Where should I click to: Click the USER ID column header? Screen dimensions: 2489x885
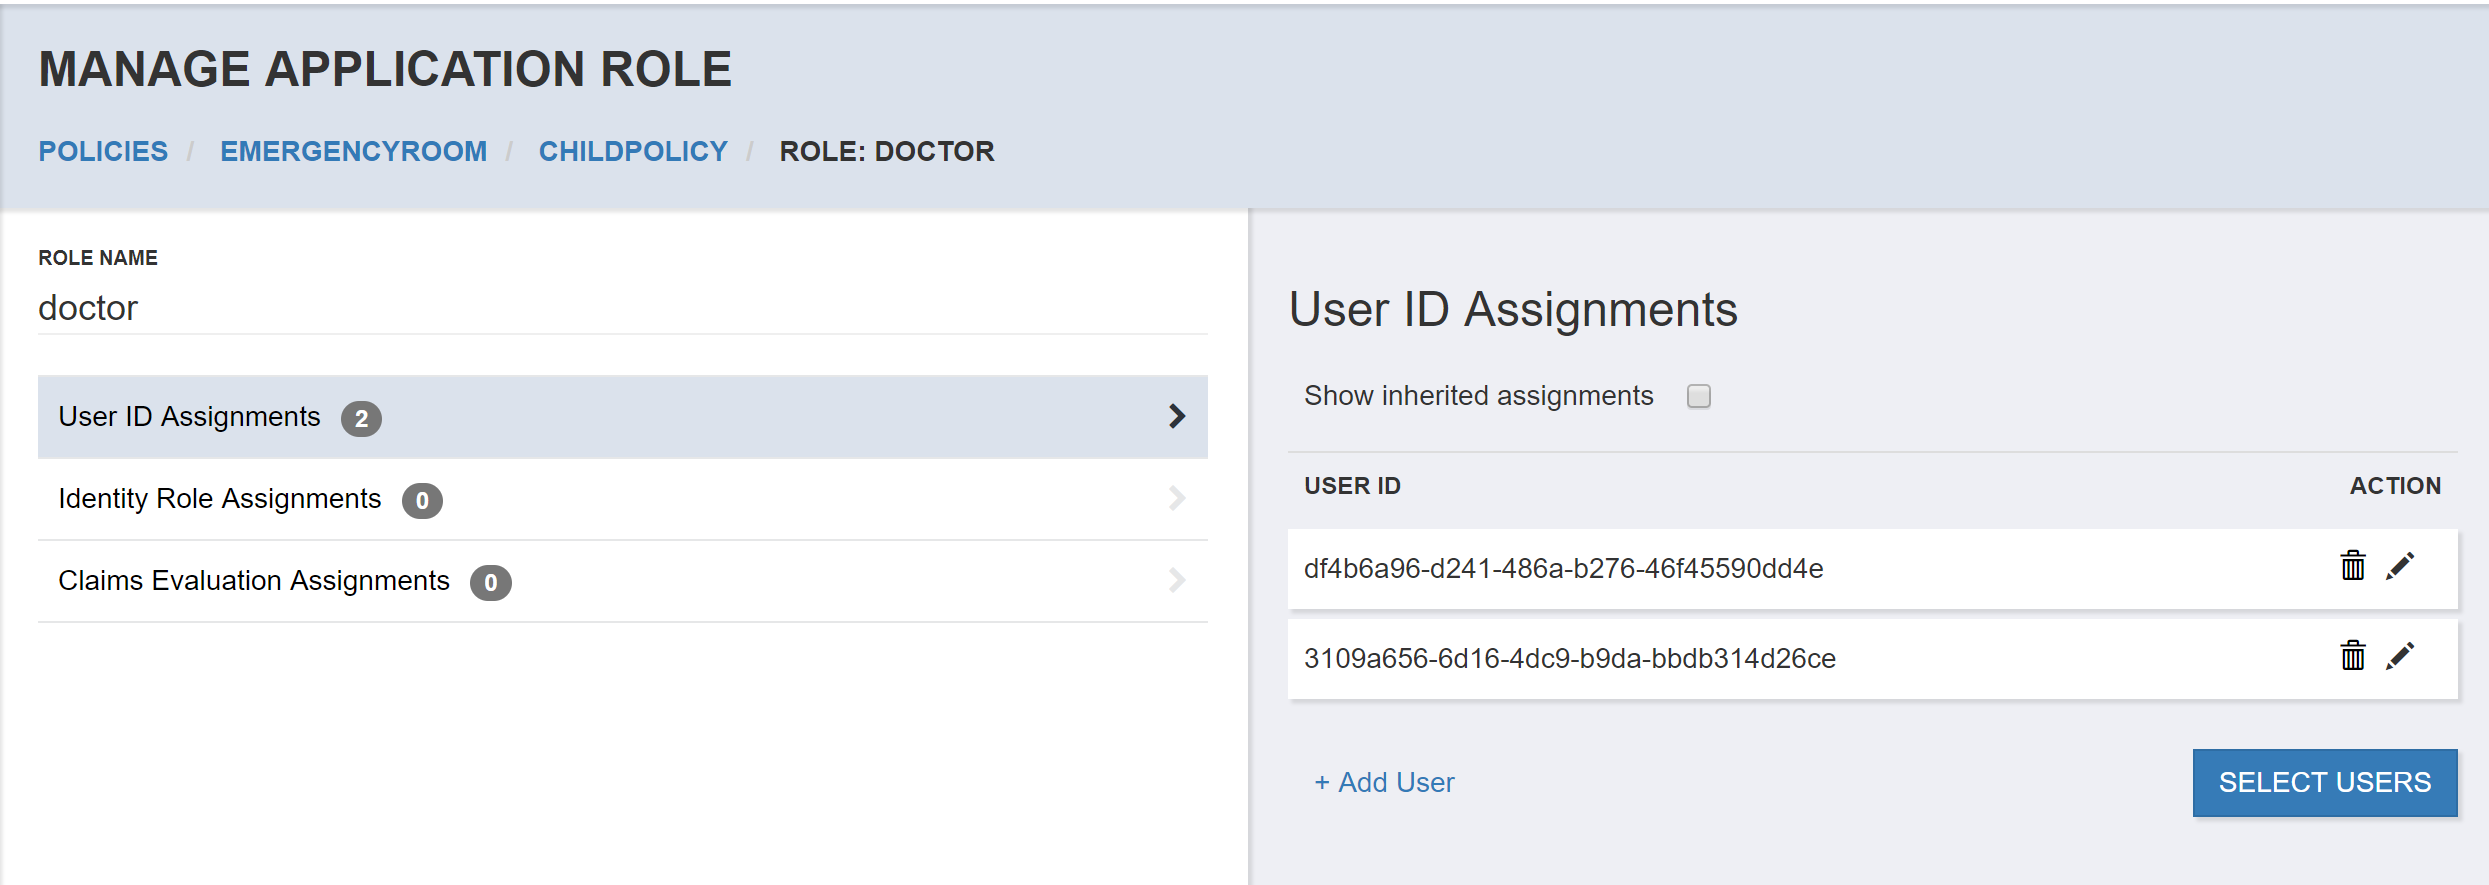(x=1352, y=486)
